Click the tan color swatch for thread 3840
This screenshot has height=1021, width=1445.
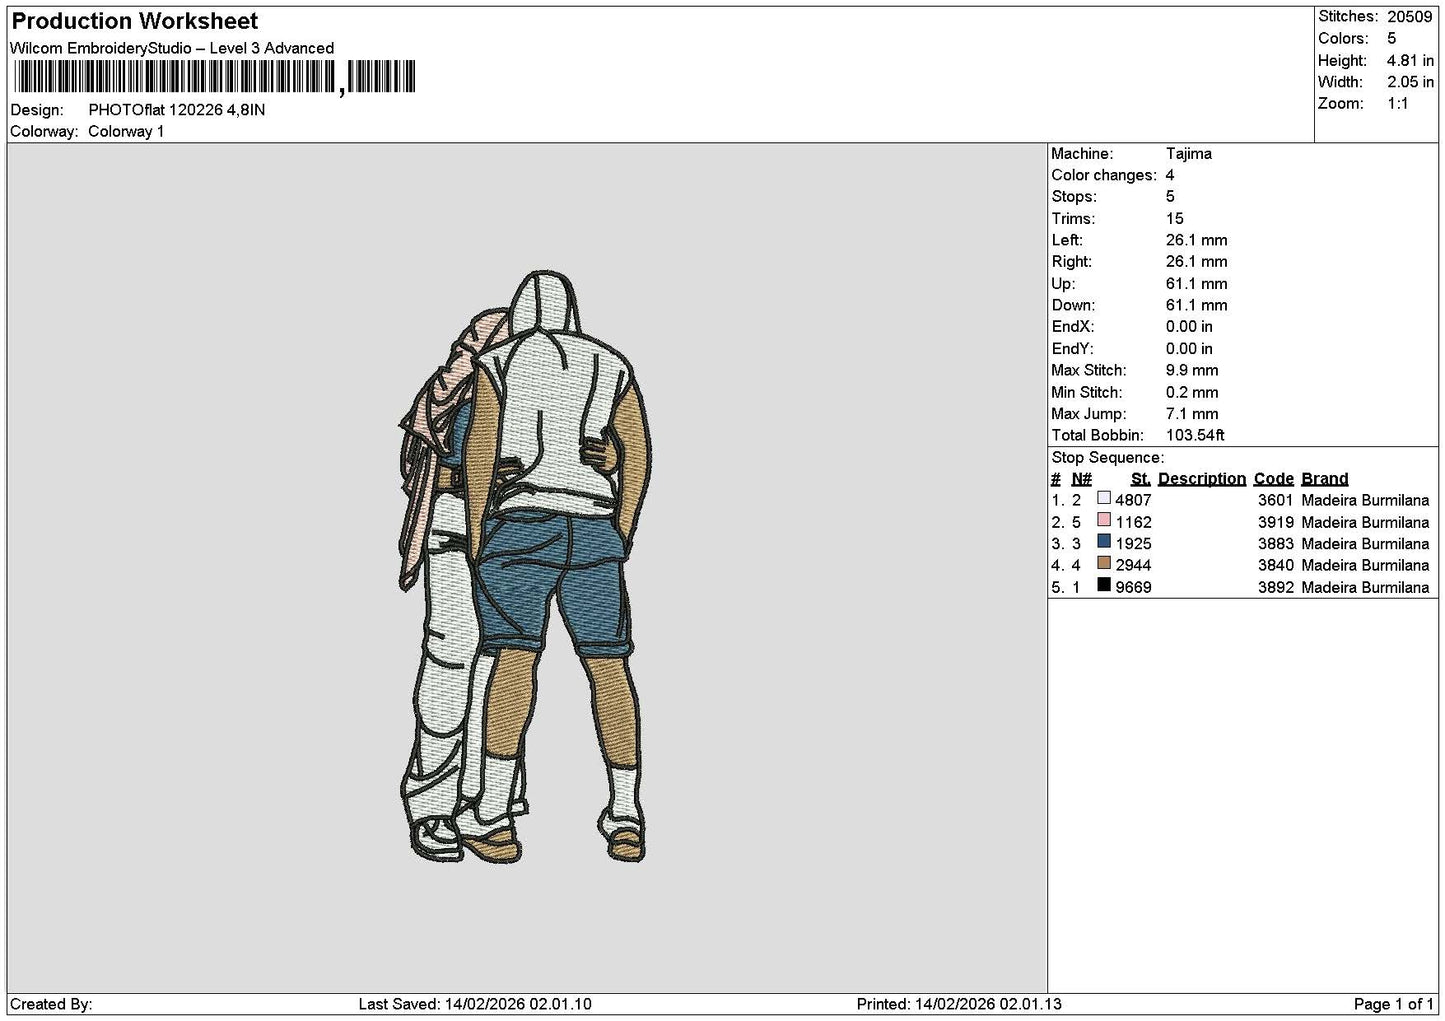(x=1104, y=563)
